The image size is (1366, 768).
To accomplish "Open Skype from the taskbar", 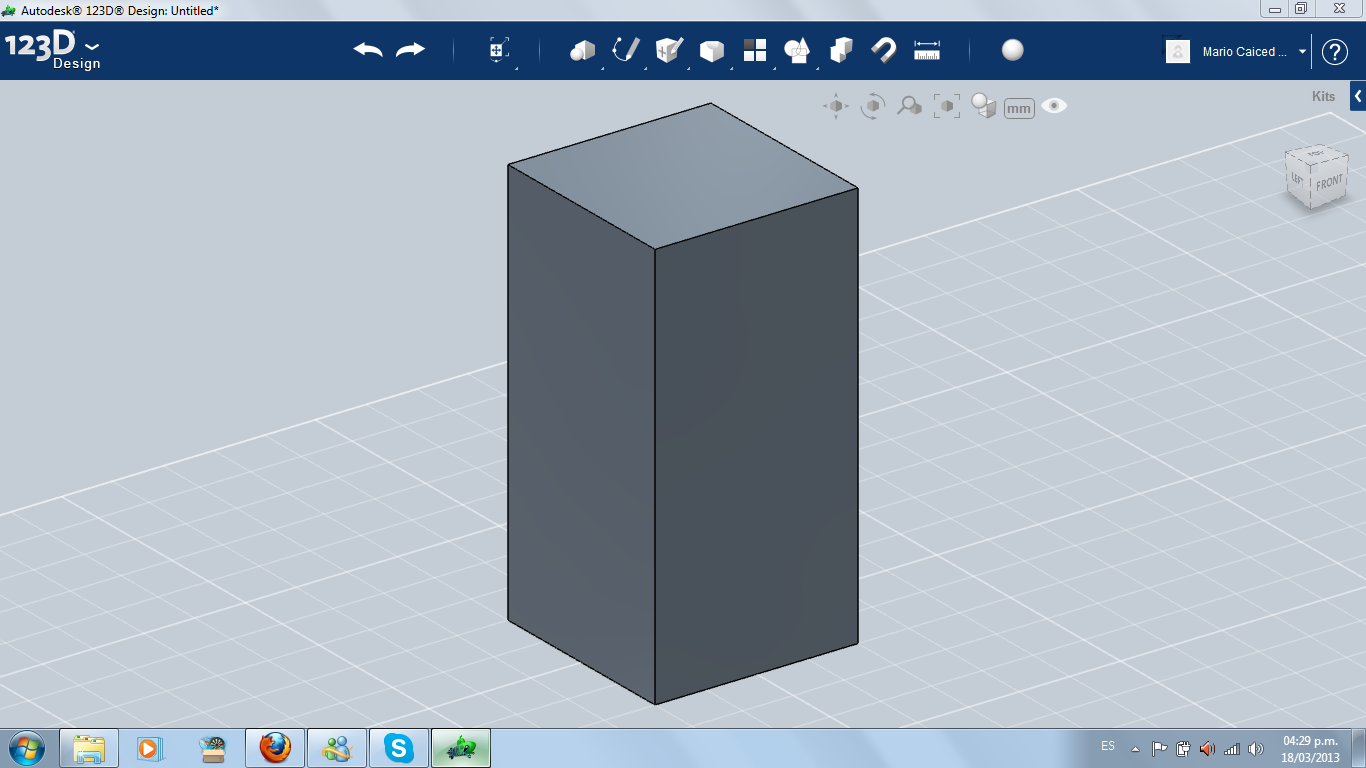I will (398, 748).
